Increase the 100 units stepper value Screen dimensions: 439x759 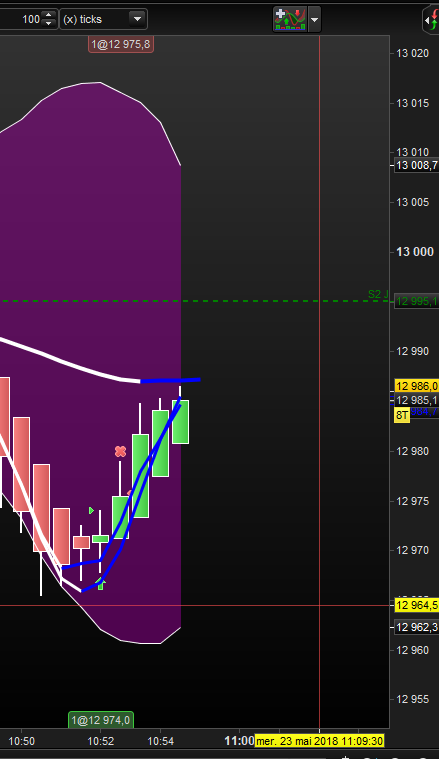(48, 15)
